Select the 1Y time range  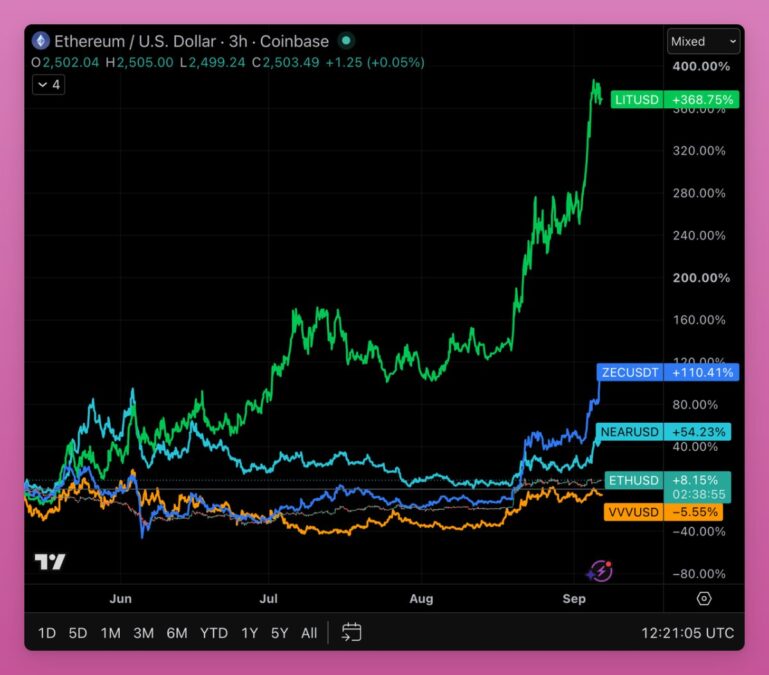coord(250,633)
